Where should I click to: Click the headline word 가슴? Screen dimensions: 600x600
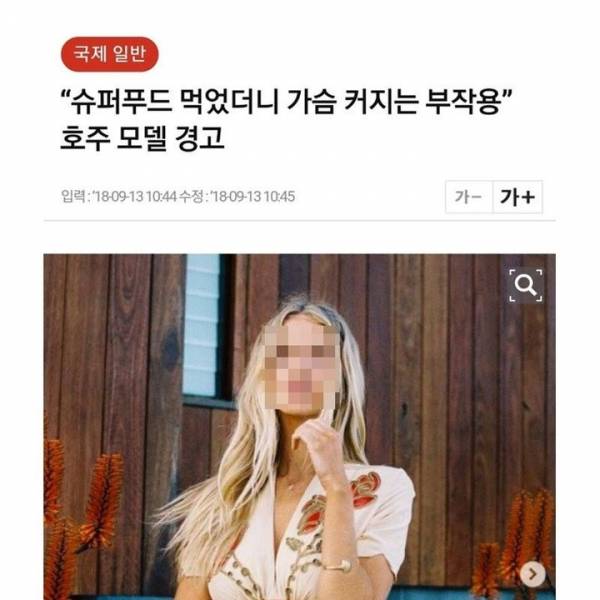tap(311, 102)
